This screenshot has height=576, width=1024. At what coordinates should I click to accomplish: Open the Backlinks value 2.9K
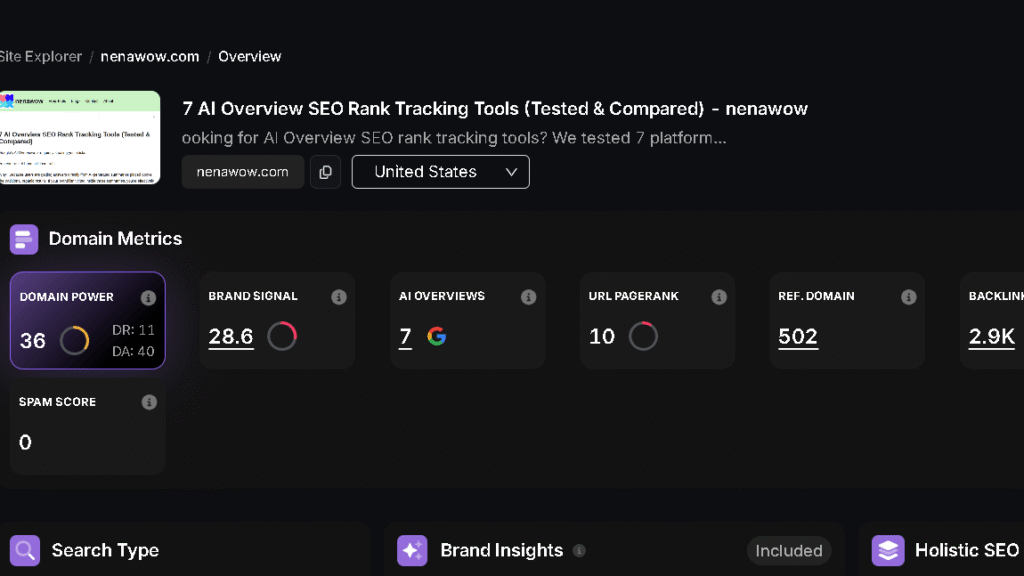(x=991, y=337)
